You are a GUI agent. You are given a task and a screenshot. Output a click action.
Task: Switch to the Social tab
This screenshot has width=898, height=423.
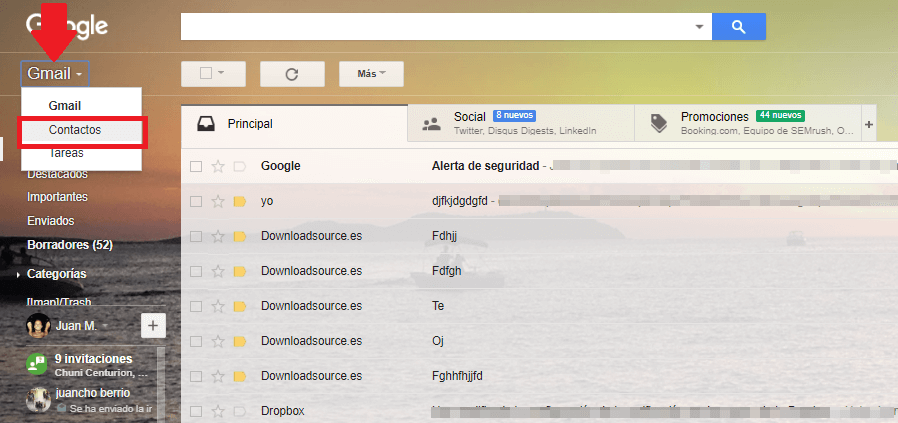coord(521,123)
